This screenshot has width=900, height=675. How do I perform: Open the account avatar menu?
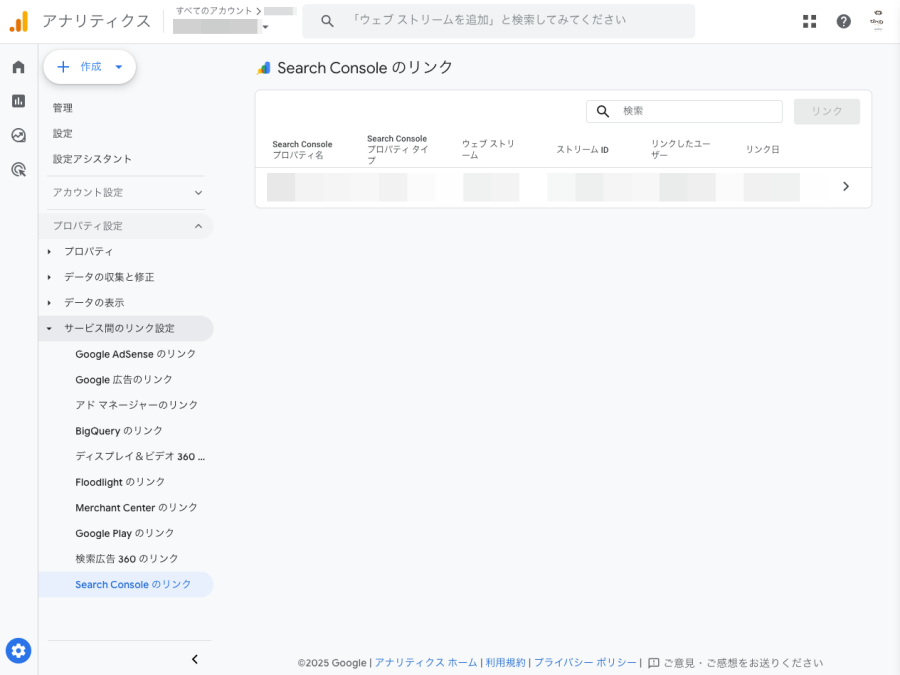[876, 21]
